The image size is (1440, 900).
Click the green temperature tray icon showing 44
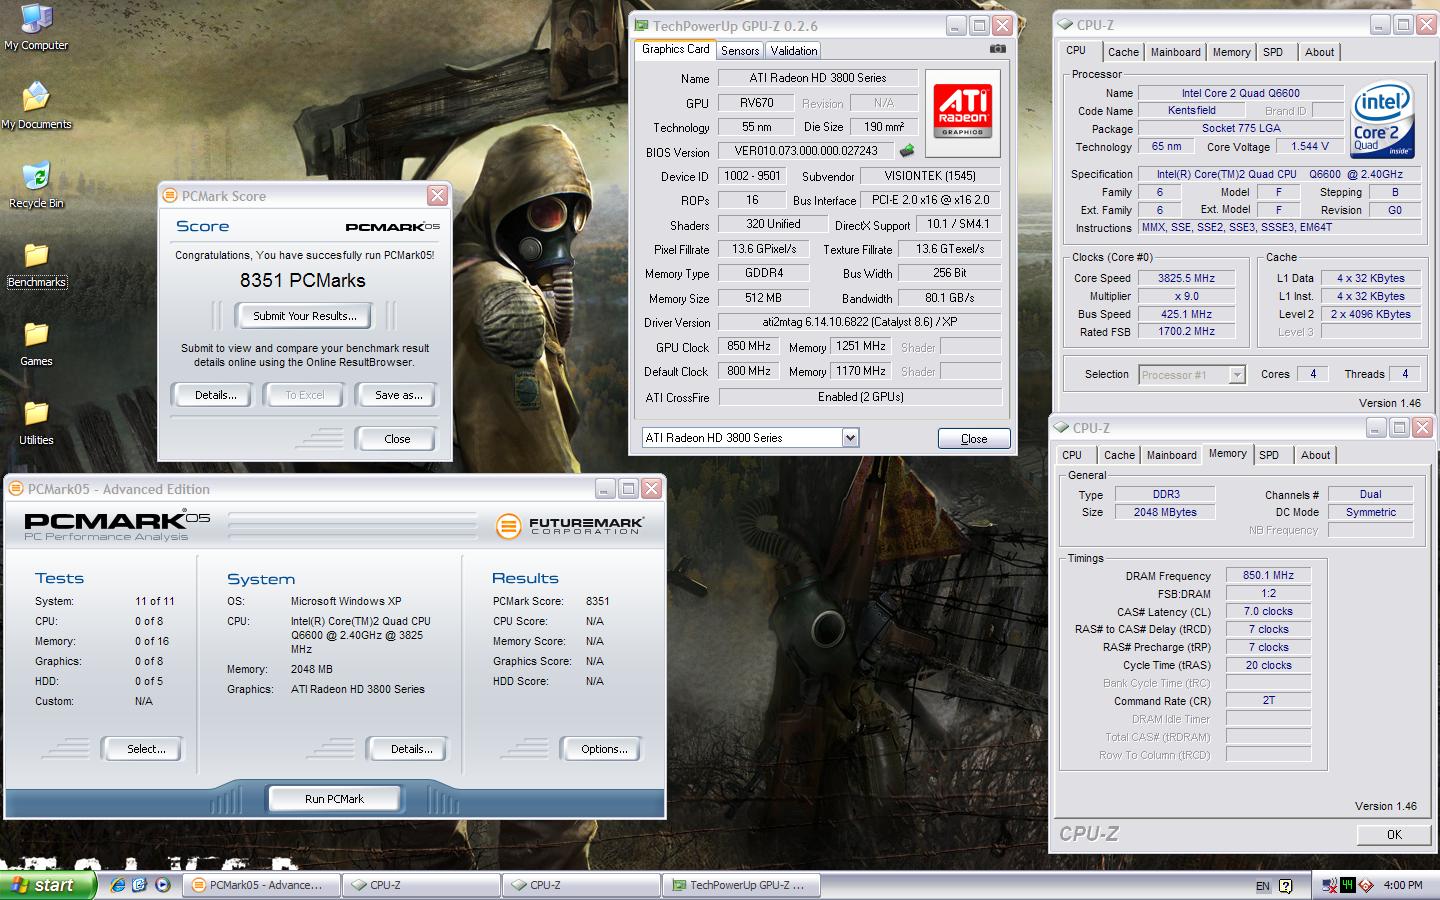pos(1348,885)
